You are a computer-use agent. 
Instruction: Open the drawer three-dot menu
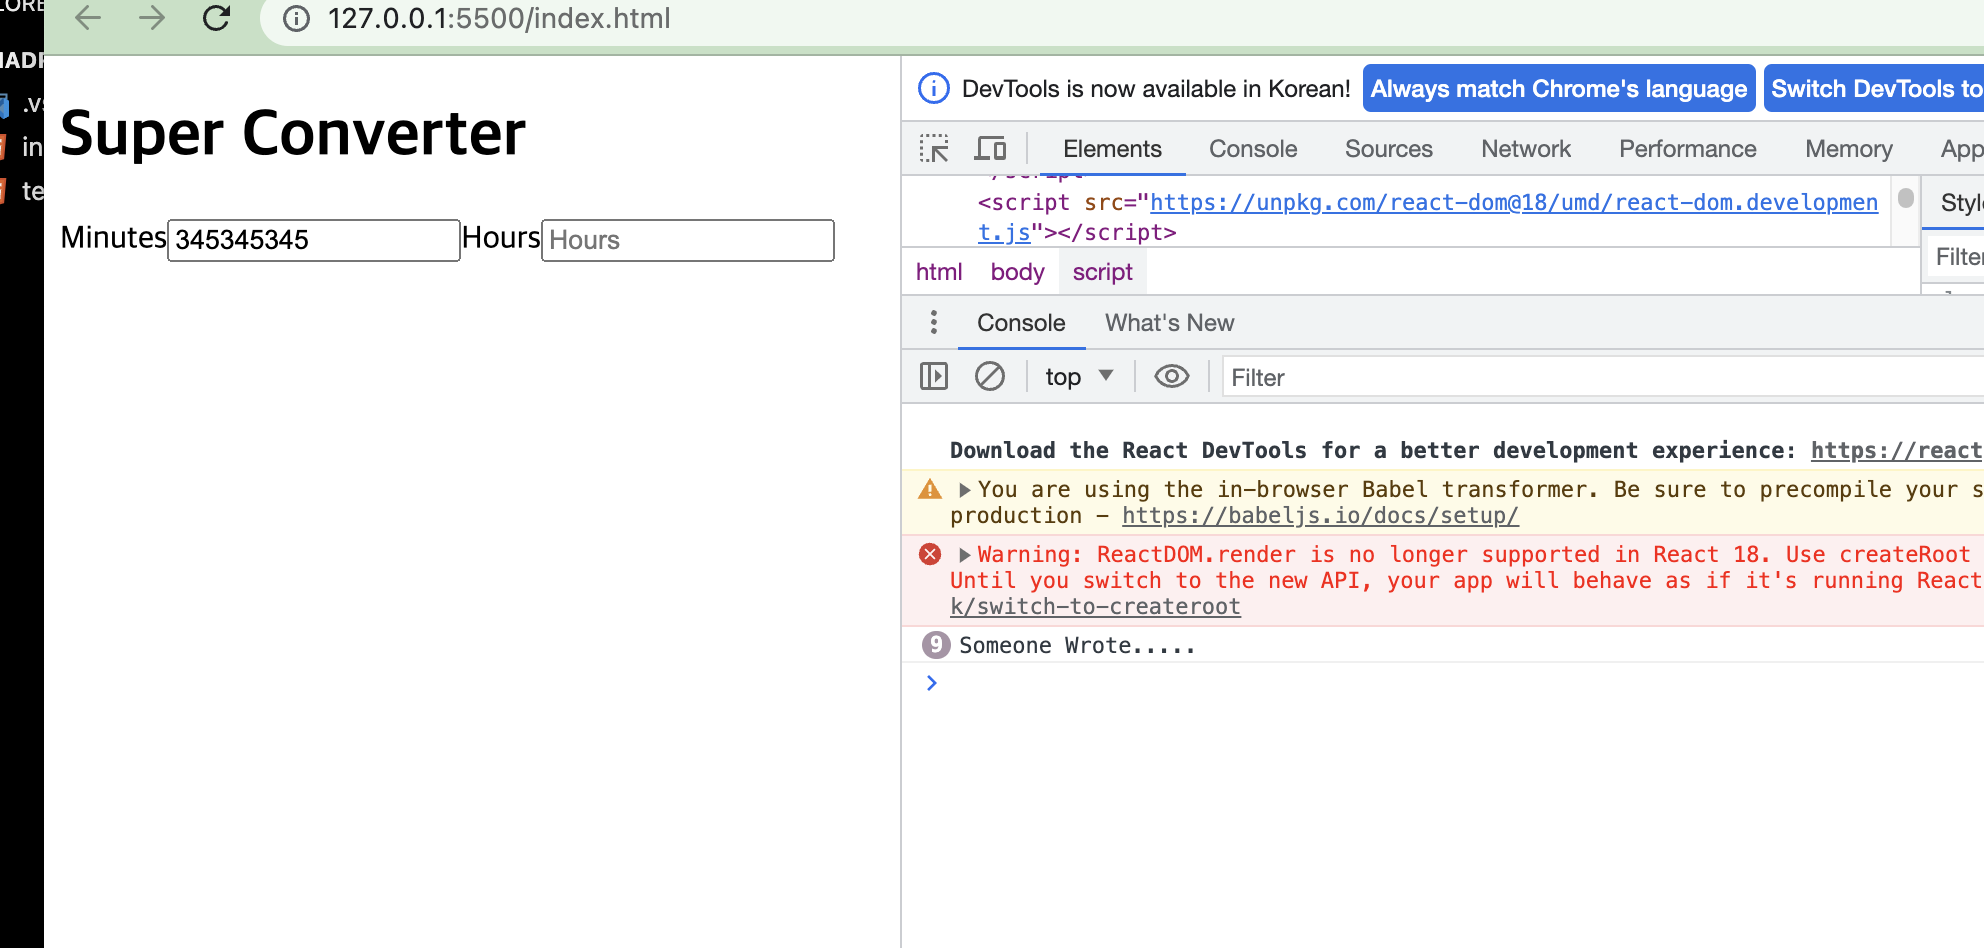(x=934, y=322)
